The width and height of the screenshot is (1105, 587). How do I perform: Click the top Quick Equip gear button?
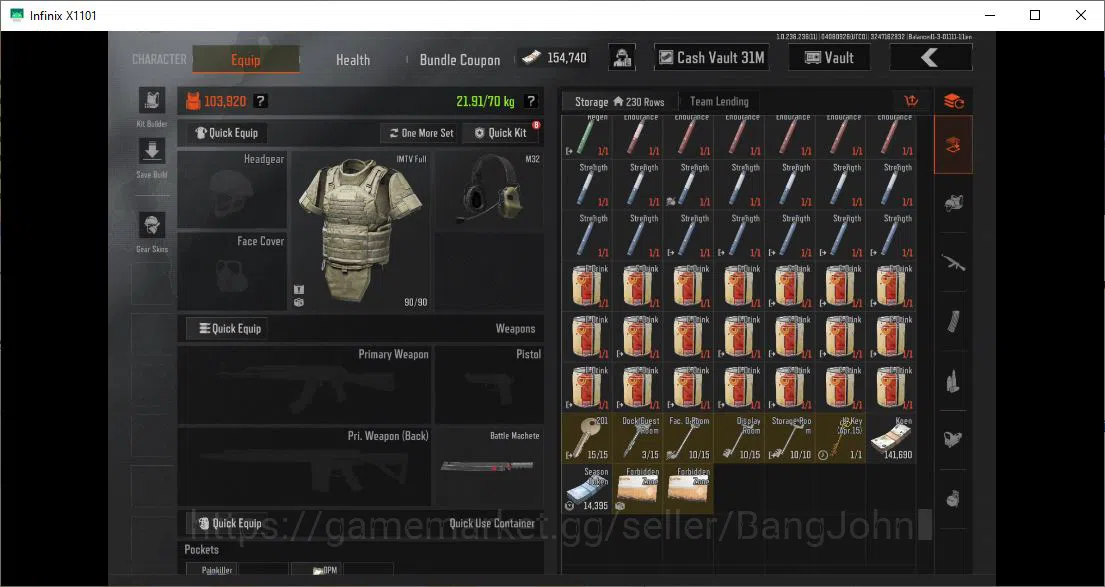[x=227, y=132]
